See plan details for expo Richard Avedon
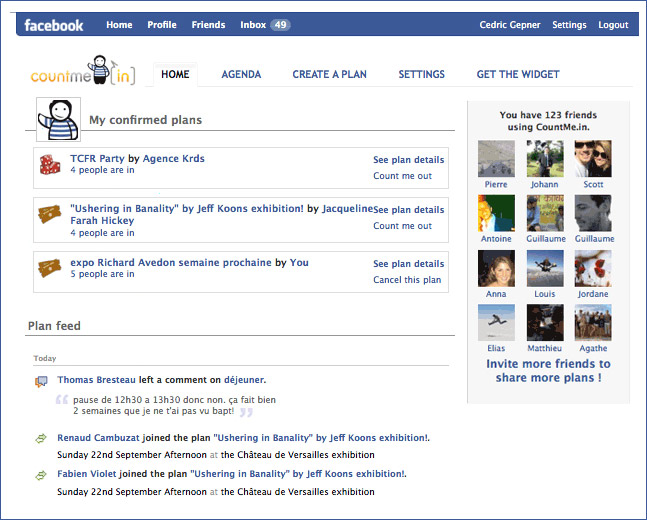This screenshot has height=520, width=647. click(x=409, y=264)
